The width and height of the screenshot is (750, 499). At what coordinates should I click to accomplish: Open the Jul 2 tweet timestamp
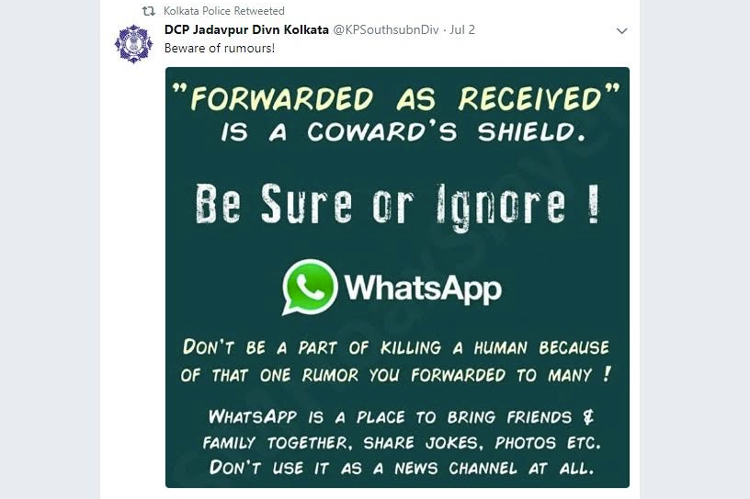coord(462,30)
